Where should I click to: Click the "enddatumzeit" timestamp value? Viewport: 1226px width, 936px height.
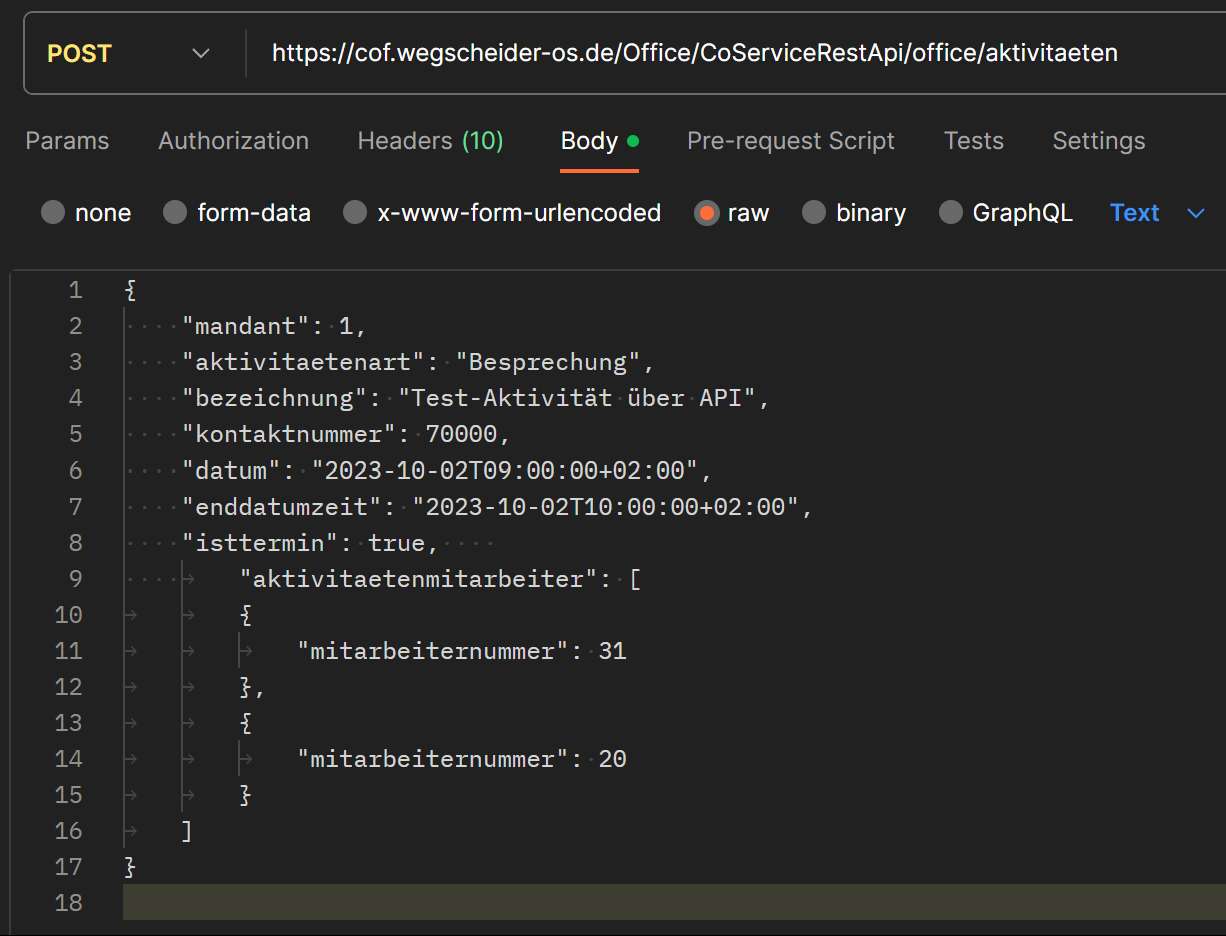pyautogui.click(x=605, y=507)
